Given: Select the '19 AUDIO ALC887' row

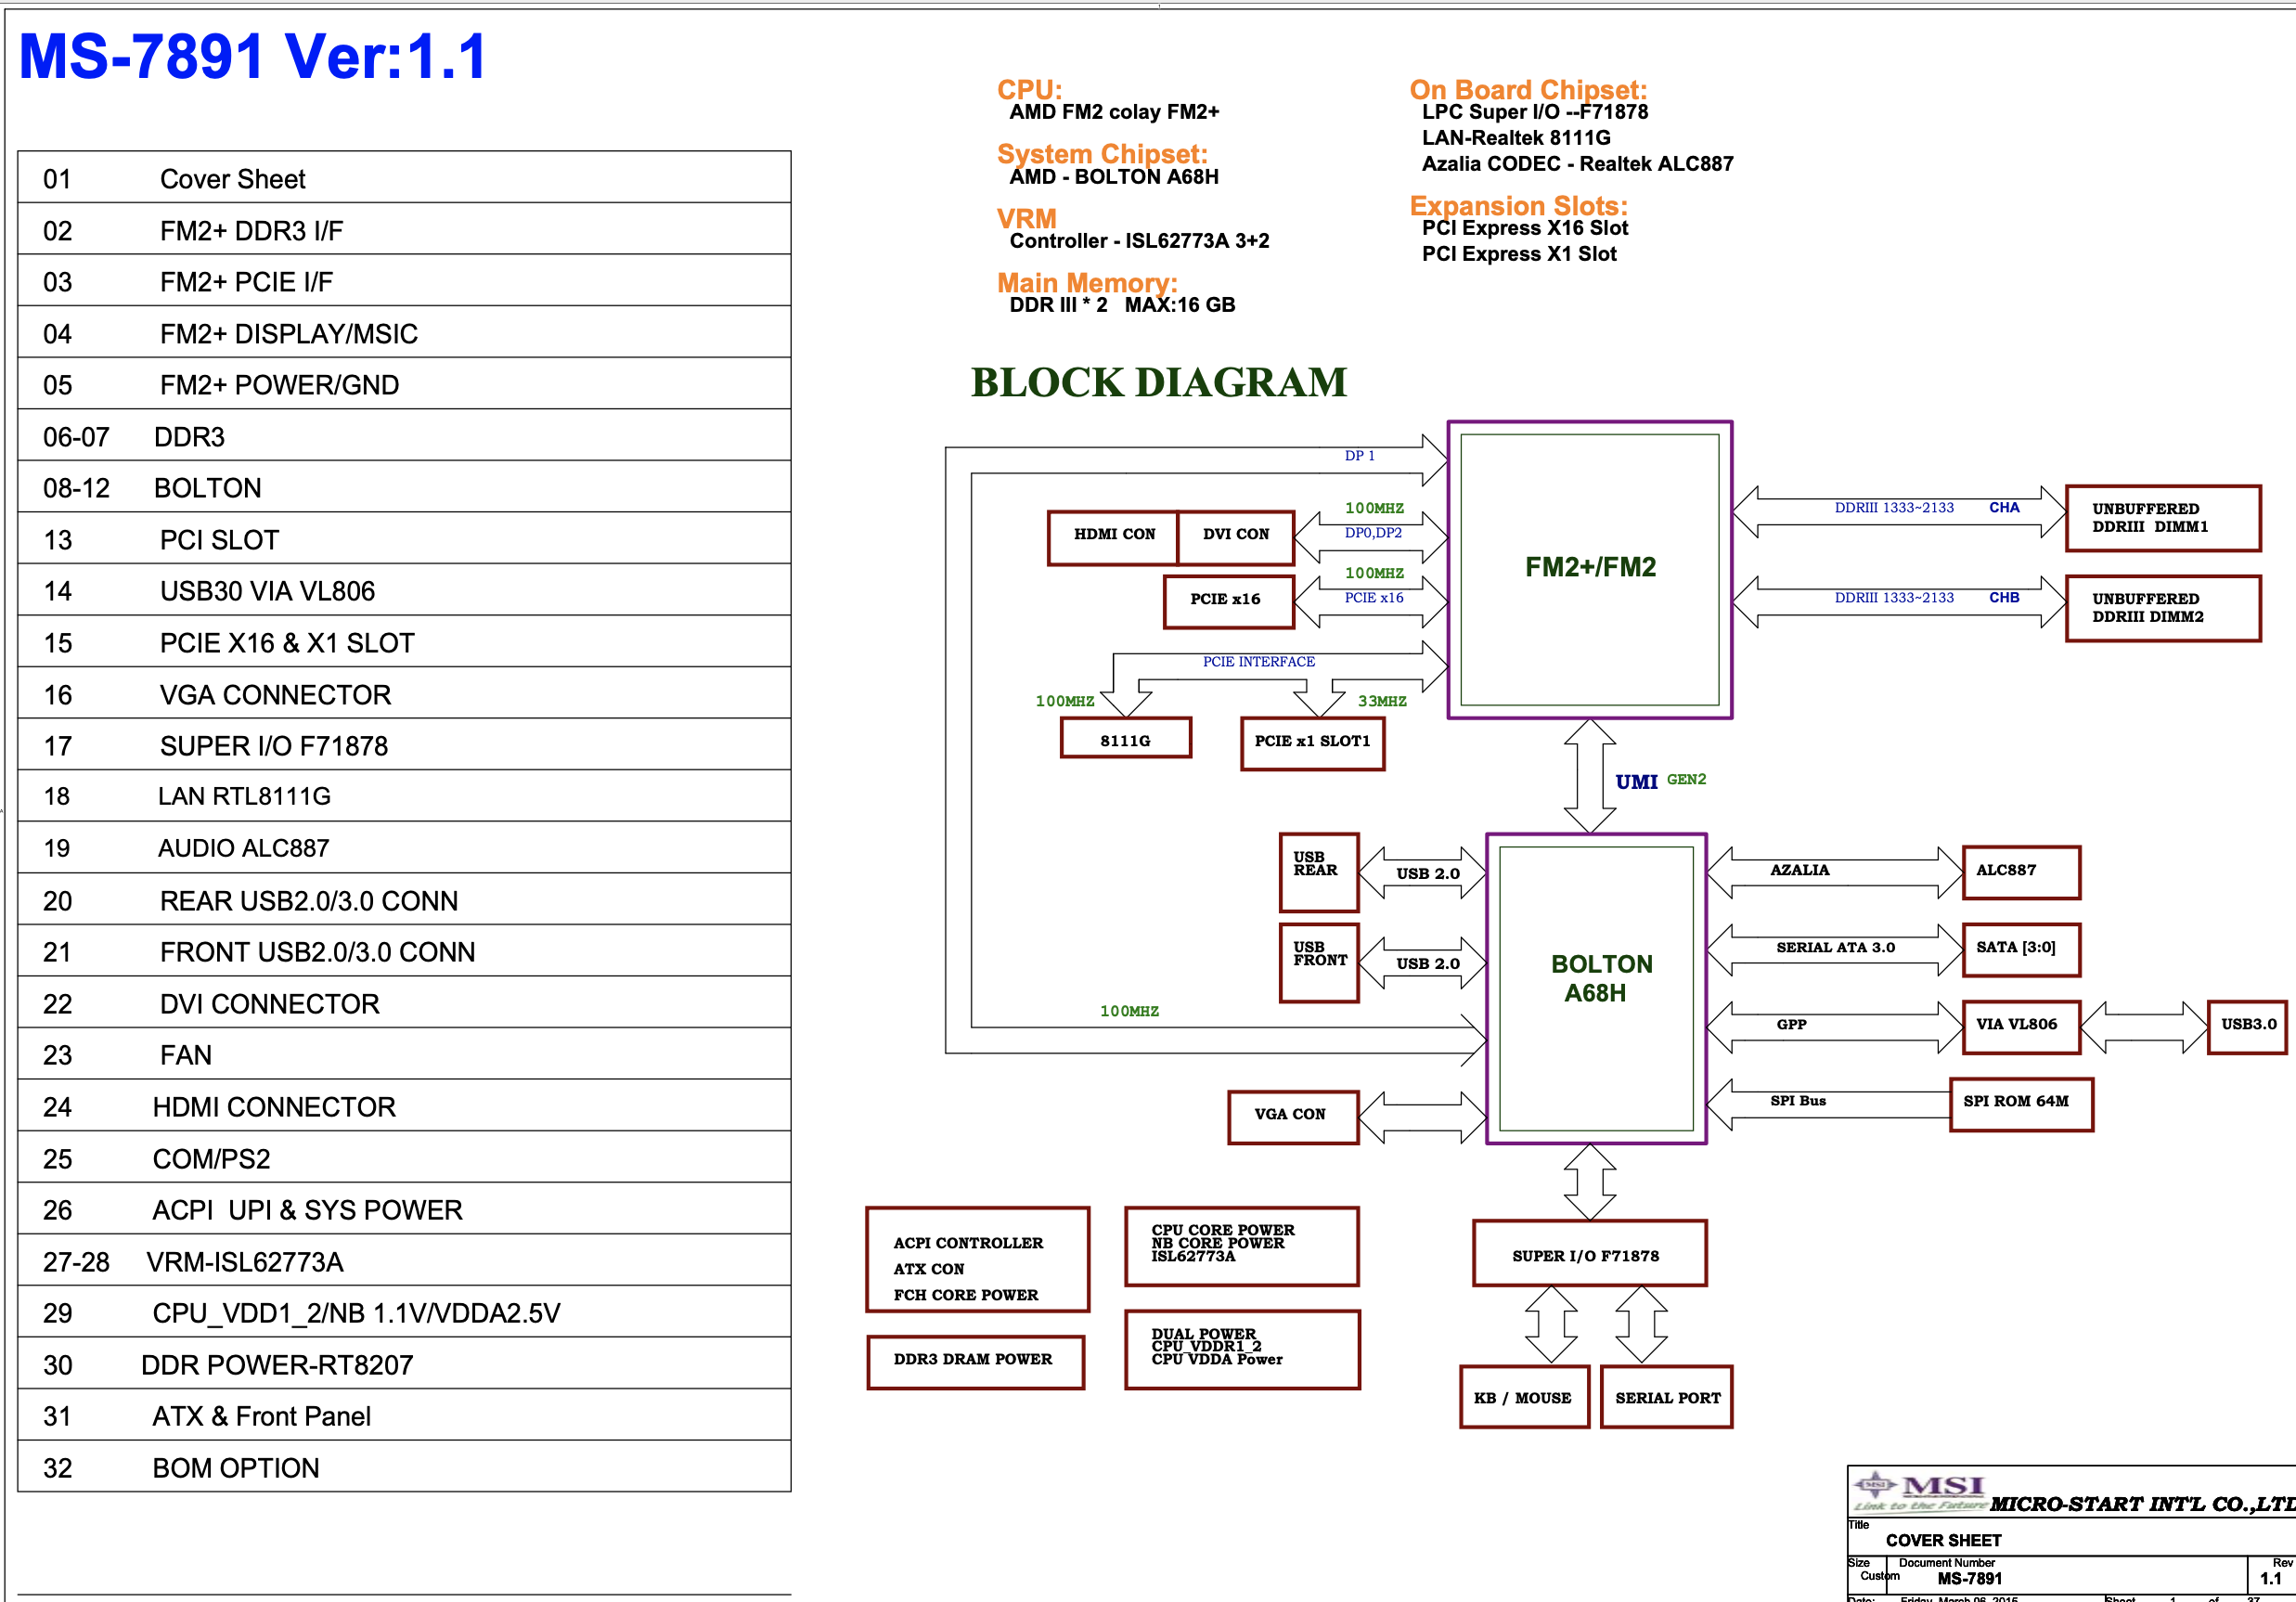Looking at the screenshot, I should (x=404, y=848).
